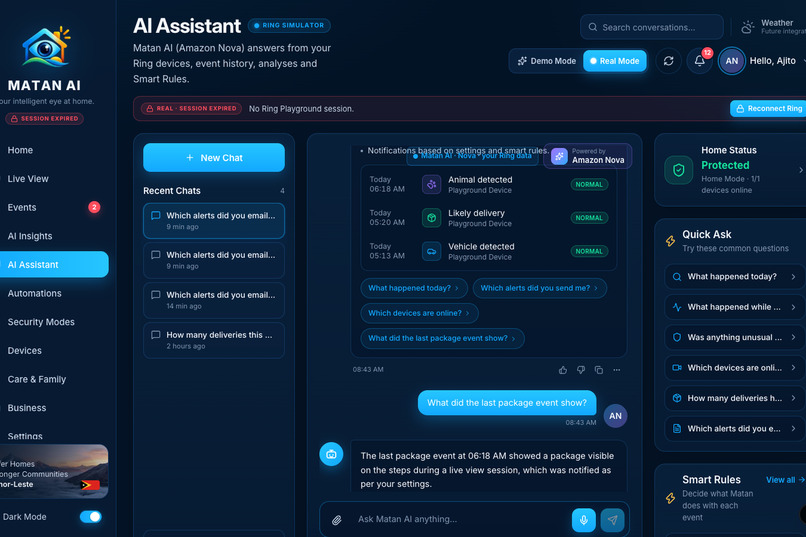Click the Likely delivery package icon

431,218
